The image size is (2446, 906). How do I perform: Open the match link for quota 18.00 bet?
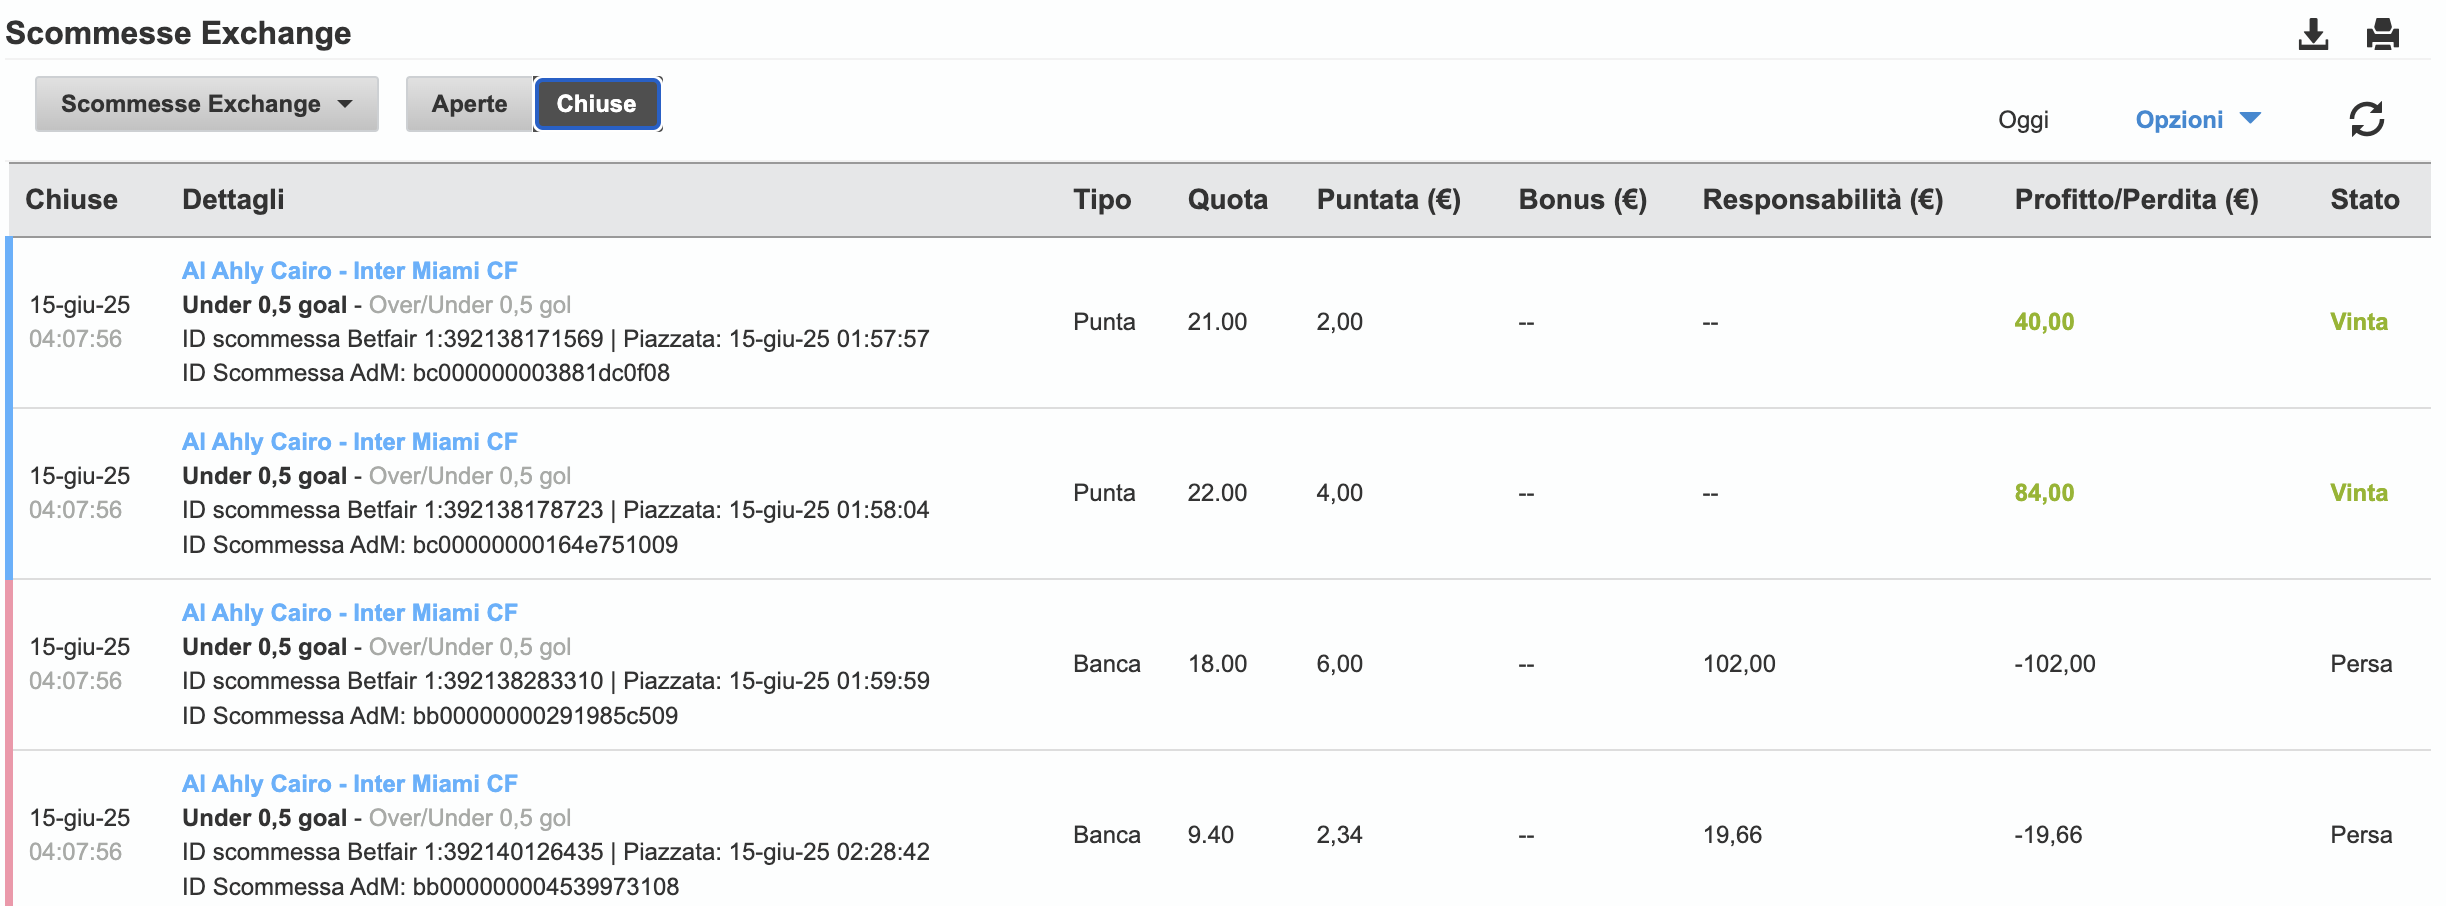pyautogui.click(x=349, y=613)
